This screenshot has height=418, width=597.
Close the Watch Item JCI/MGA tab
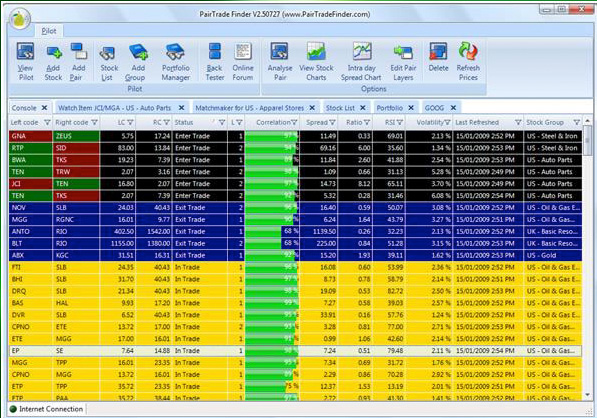pos(182,108)
